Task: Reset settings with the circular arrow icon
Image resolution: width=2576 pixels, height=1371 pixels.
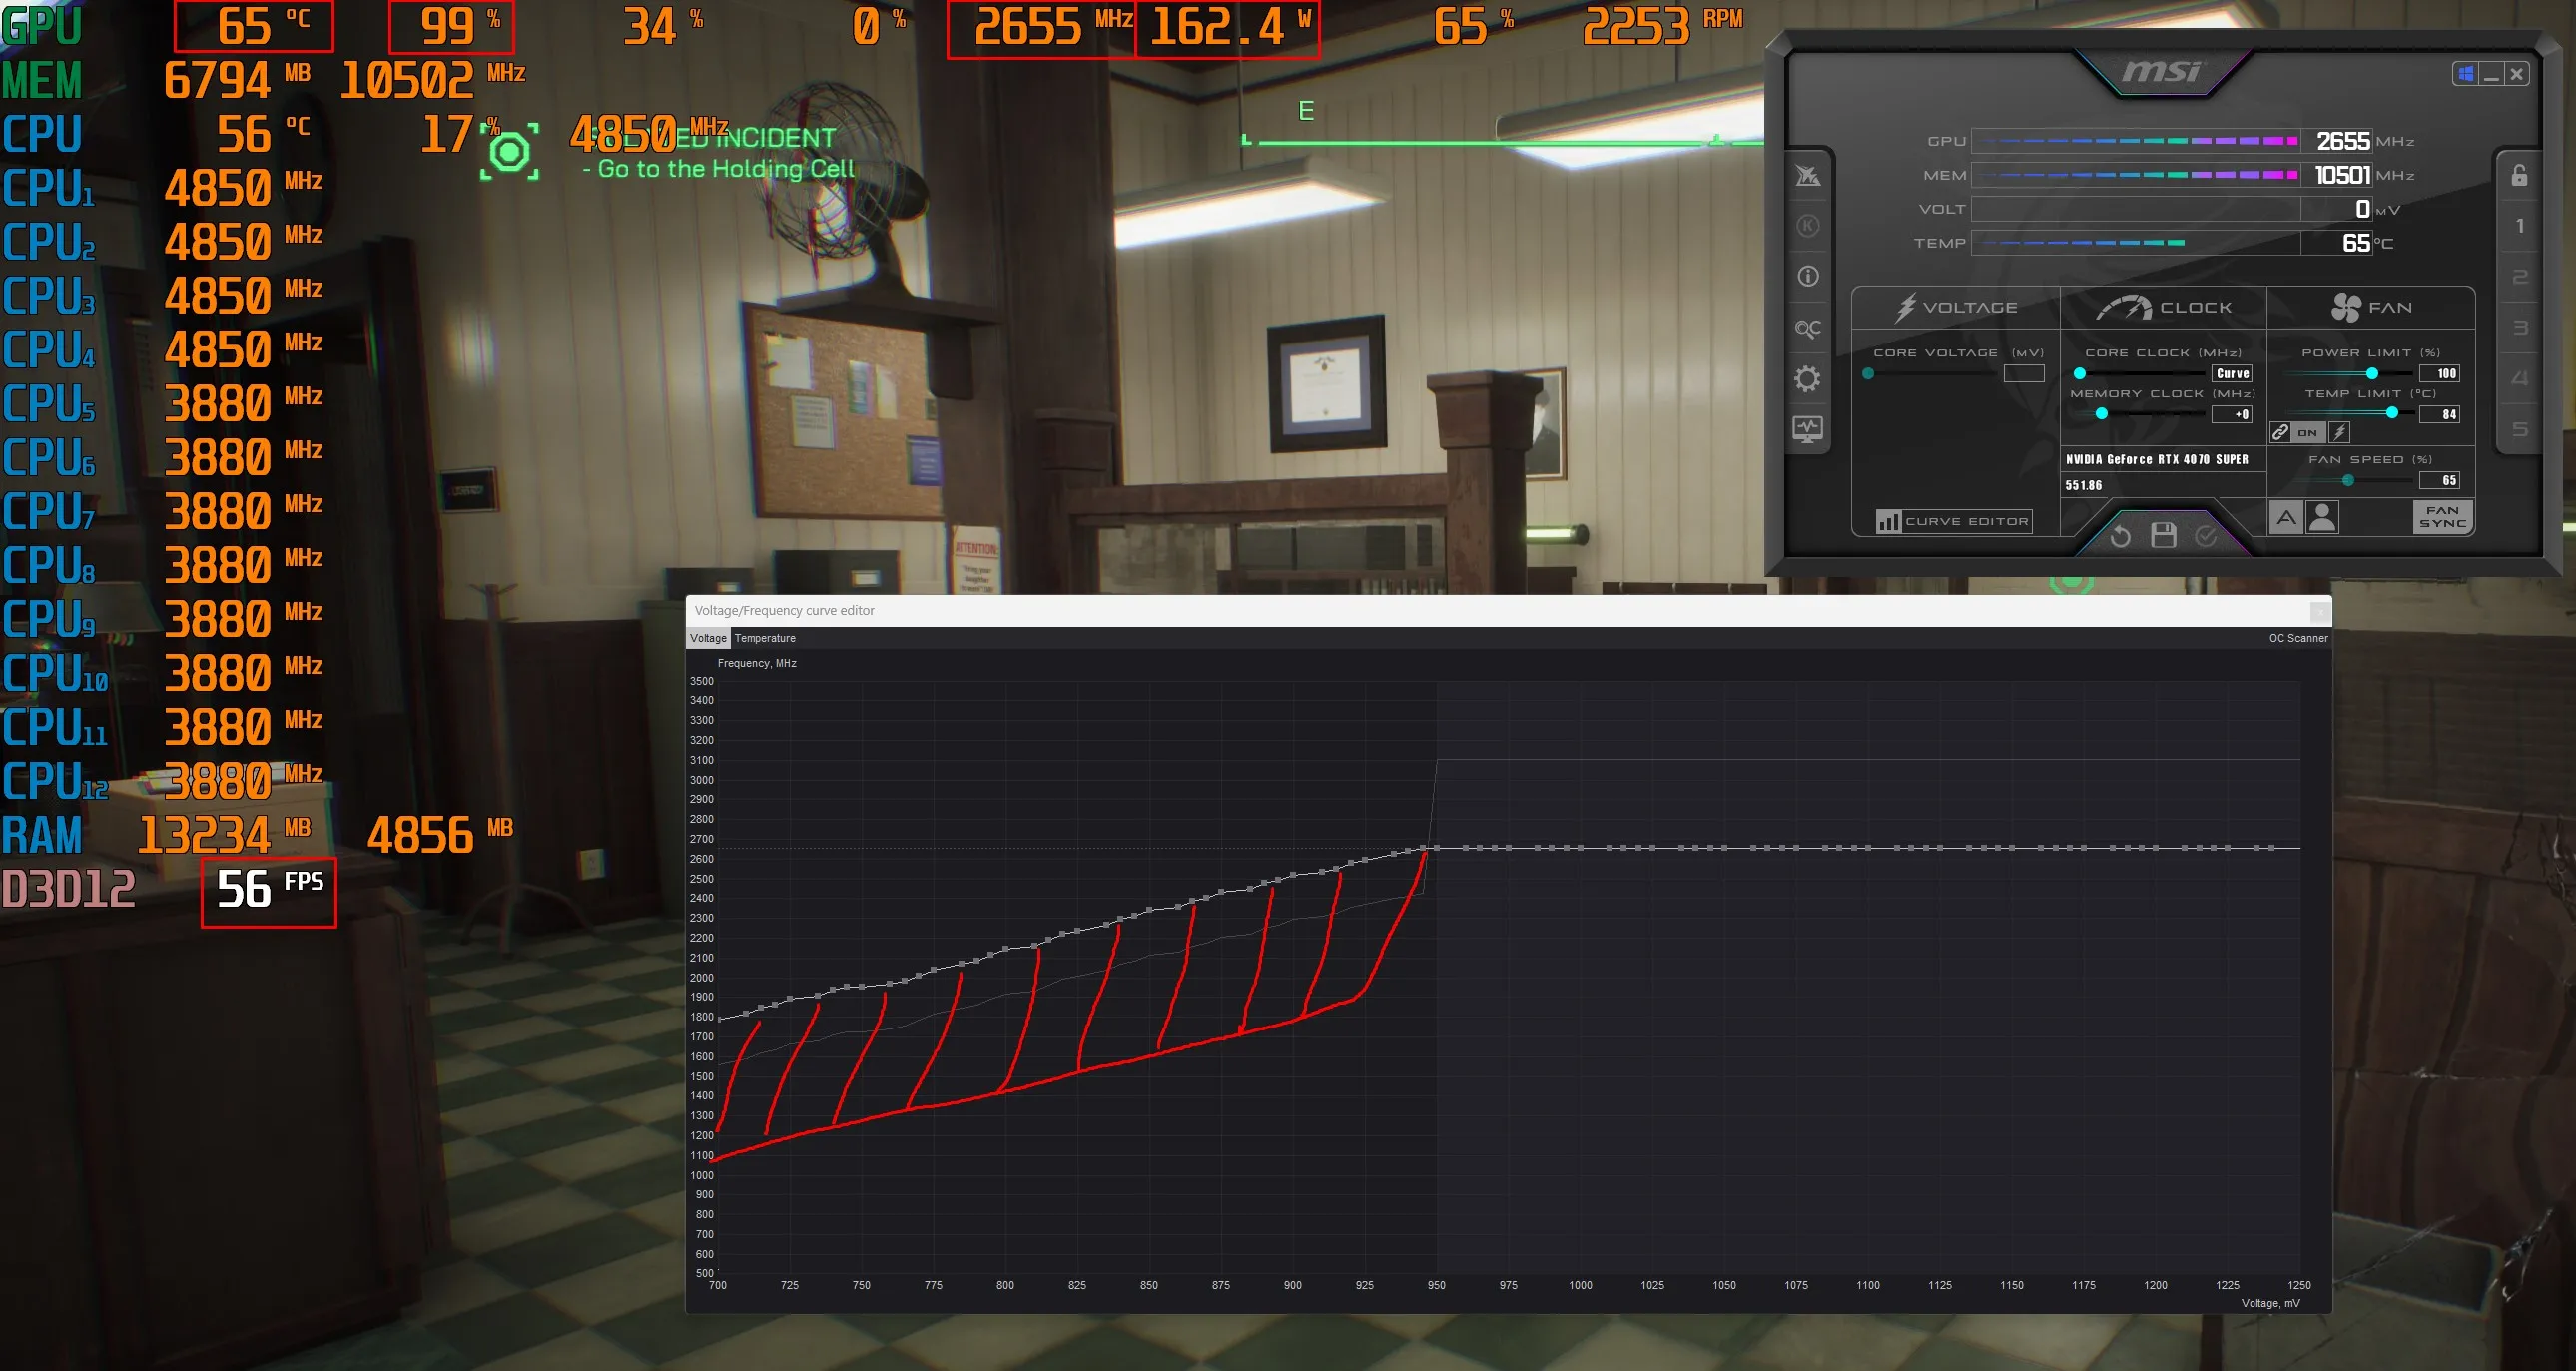Action: tap(2119, 537)
